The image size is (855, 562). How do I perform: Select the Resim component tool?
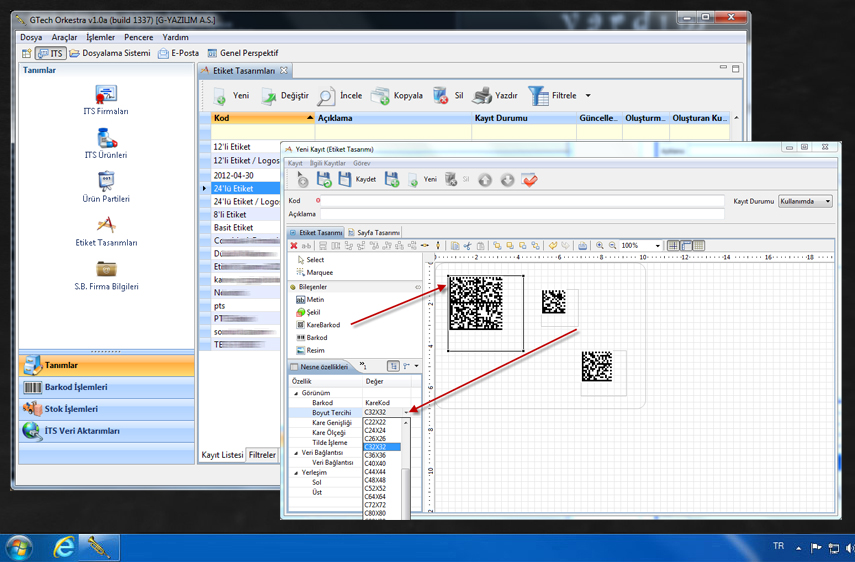point(310,351)
